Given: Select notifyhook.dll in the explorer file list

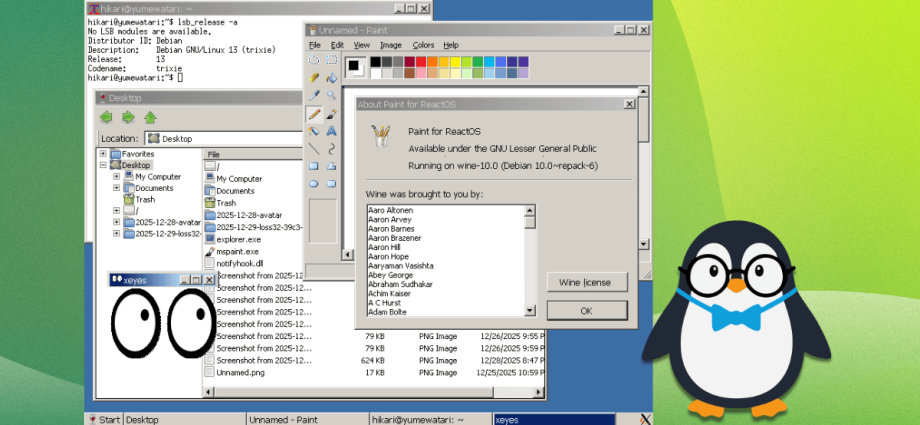Looking at the screenshot, I should tap(233, 264).
